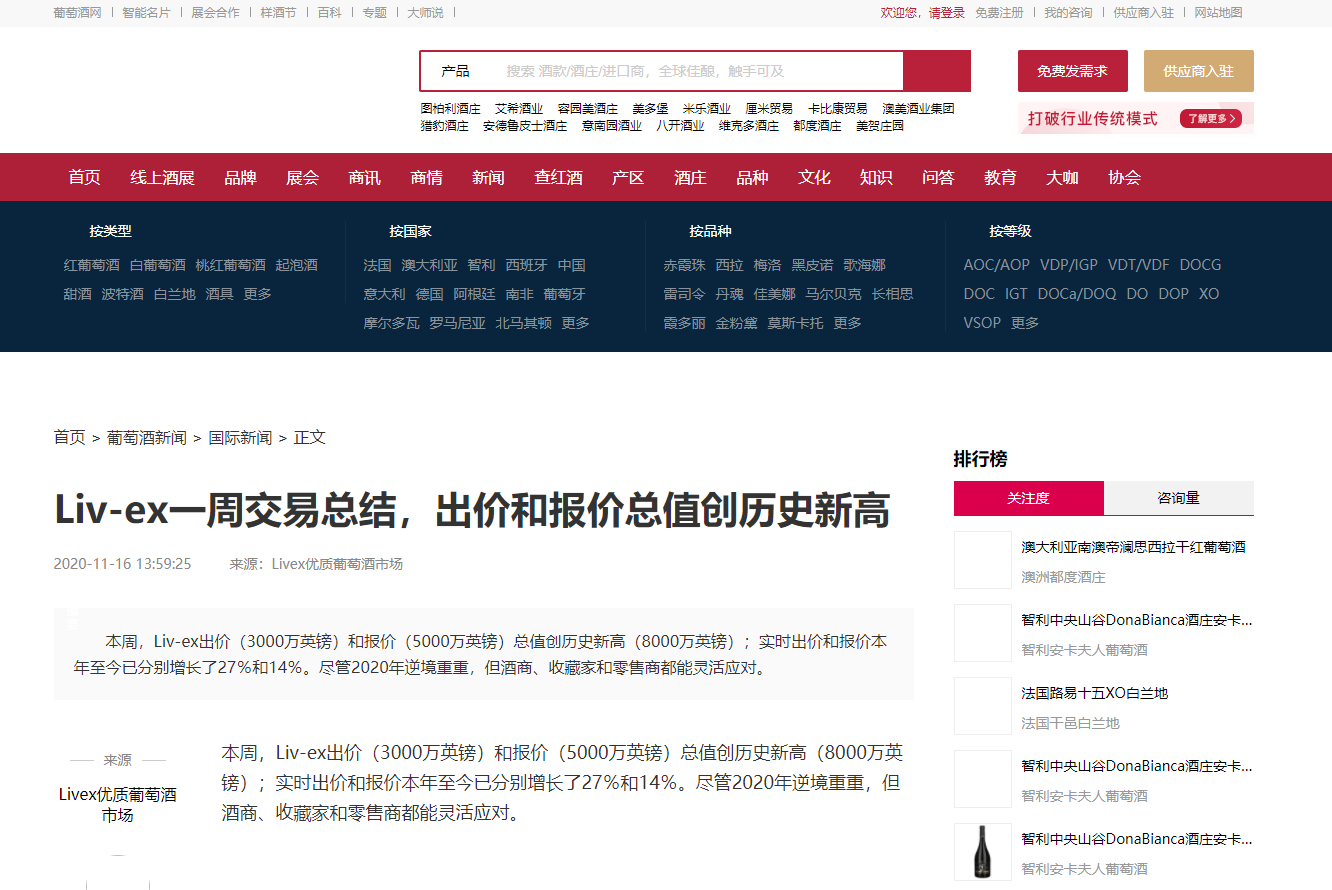Click 法国干邑白兰地 supplier text
Viewport: 1332px width, 890px height.
click(1070, 723)
